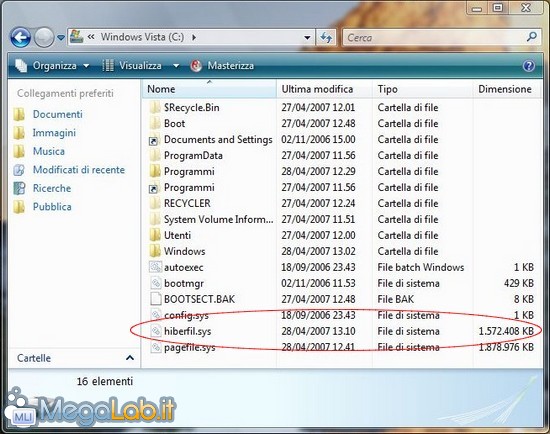Open the Visualizza dropdown arrow
The image size is (550, 434).
pos(176,66)
